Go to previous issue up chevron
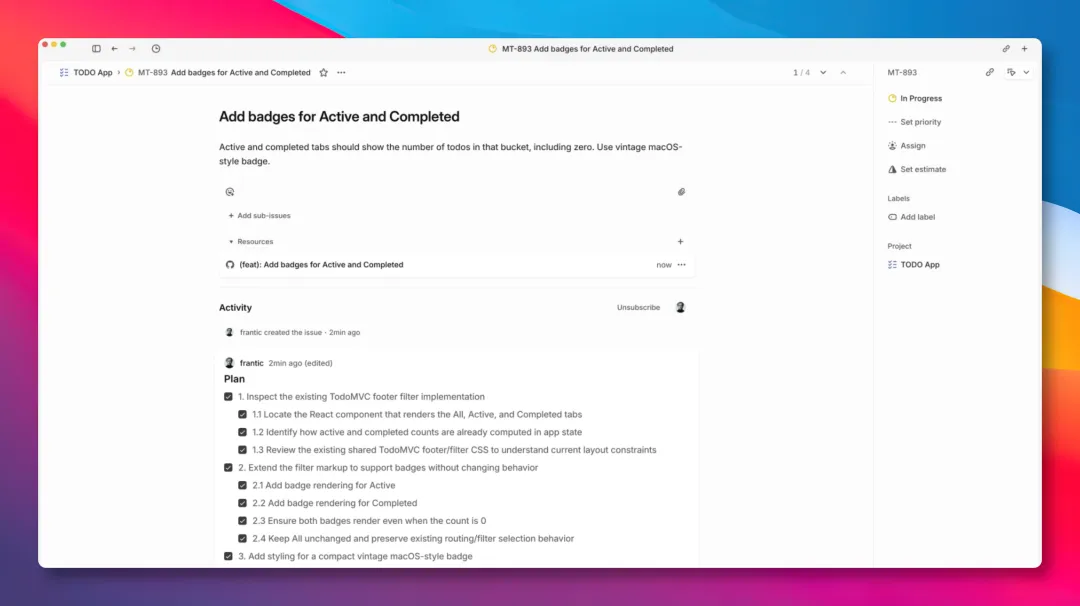 pos(843,72)
